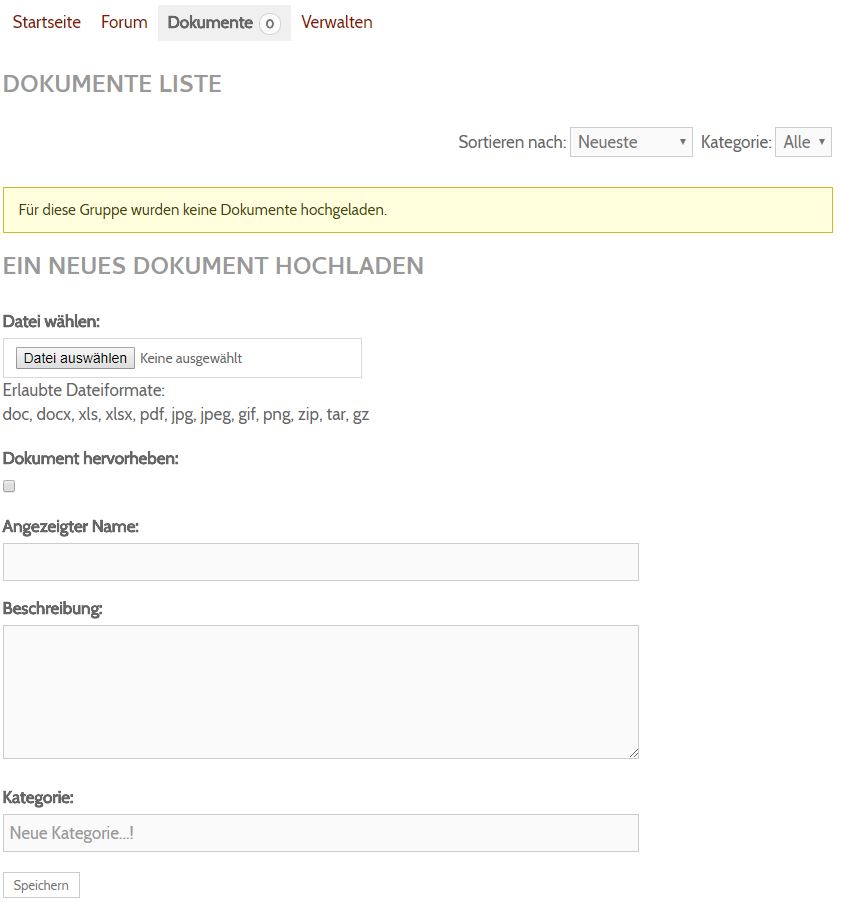Select the Dokumente tab
The image size is (842, 903).
point(224,23)
